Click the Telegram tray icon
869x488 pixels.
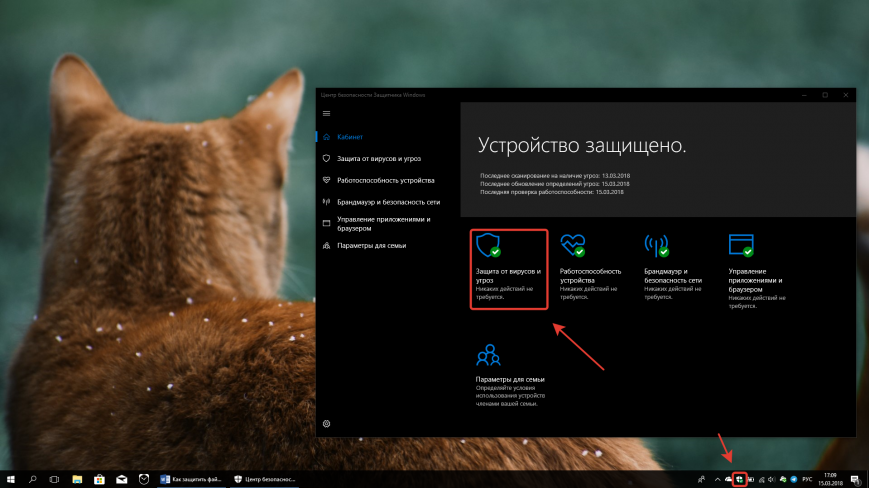[x=794, y=480]
